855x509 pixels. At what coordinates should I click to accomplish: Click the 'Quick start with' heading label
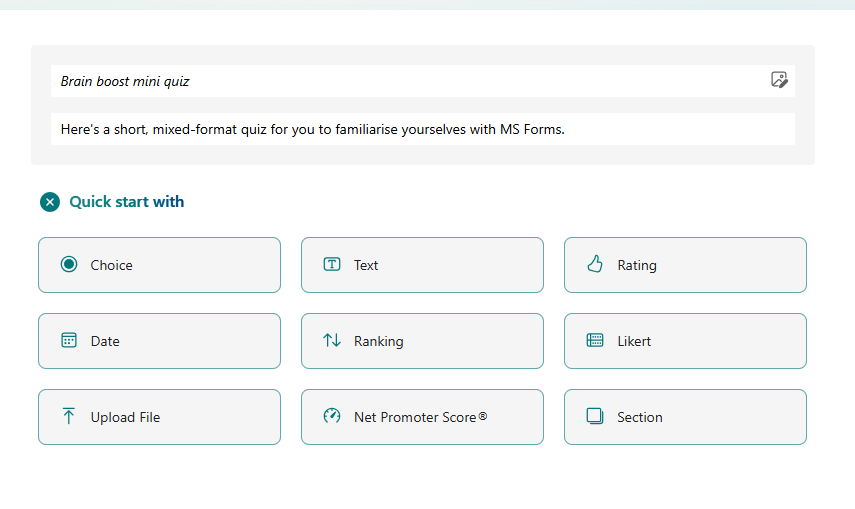(x=127, y=202)
